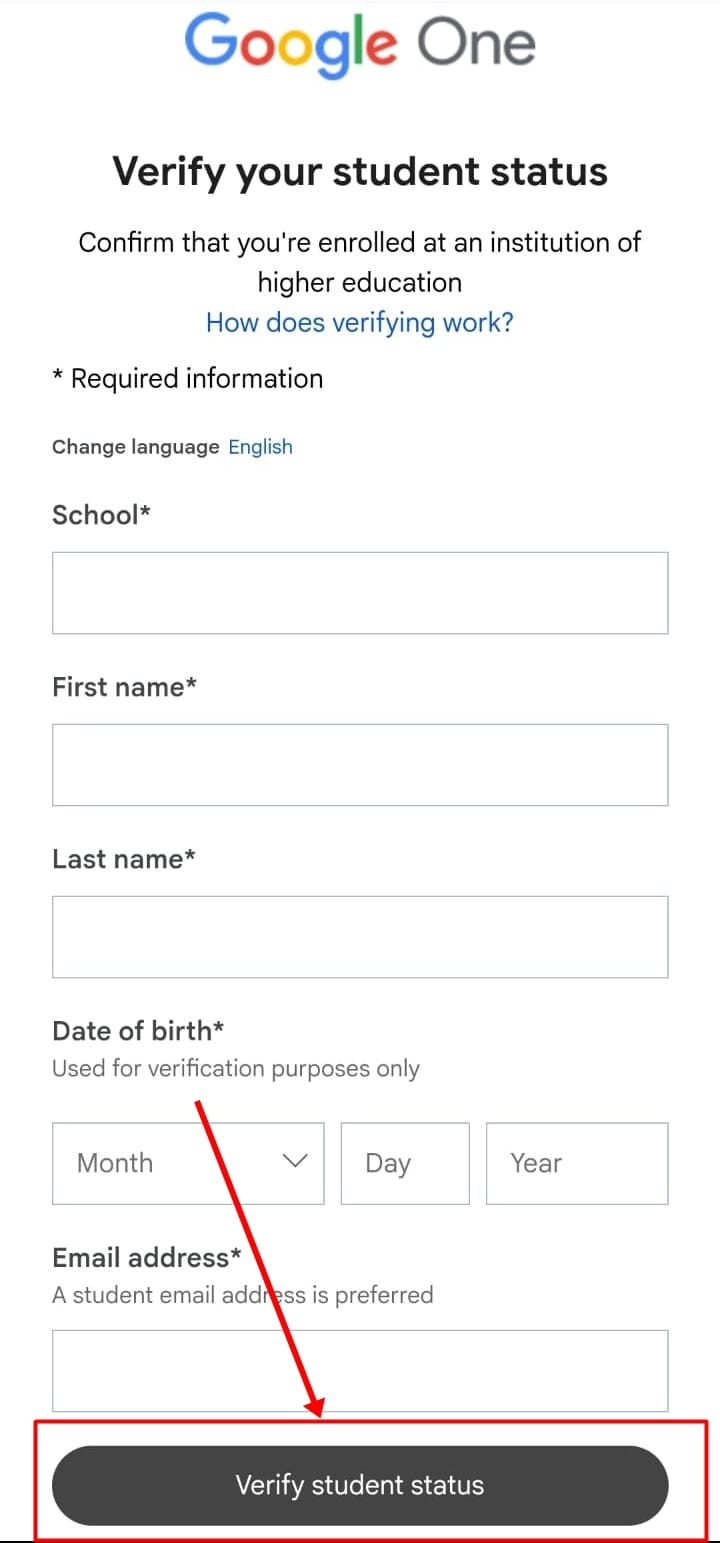
Task: Open the "How does verifying work?" link
Action: point(360,322)
